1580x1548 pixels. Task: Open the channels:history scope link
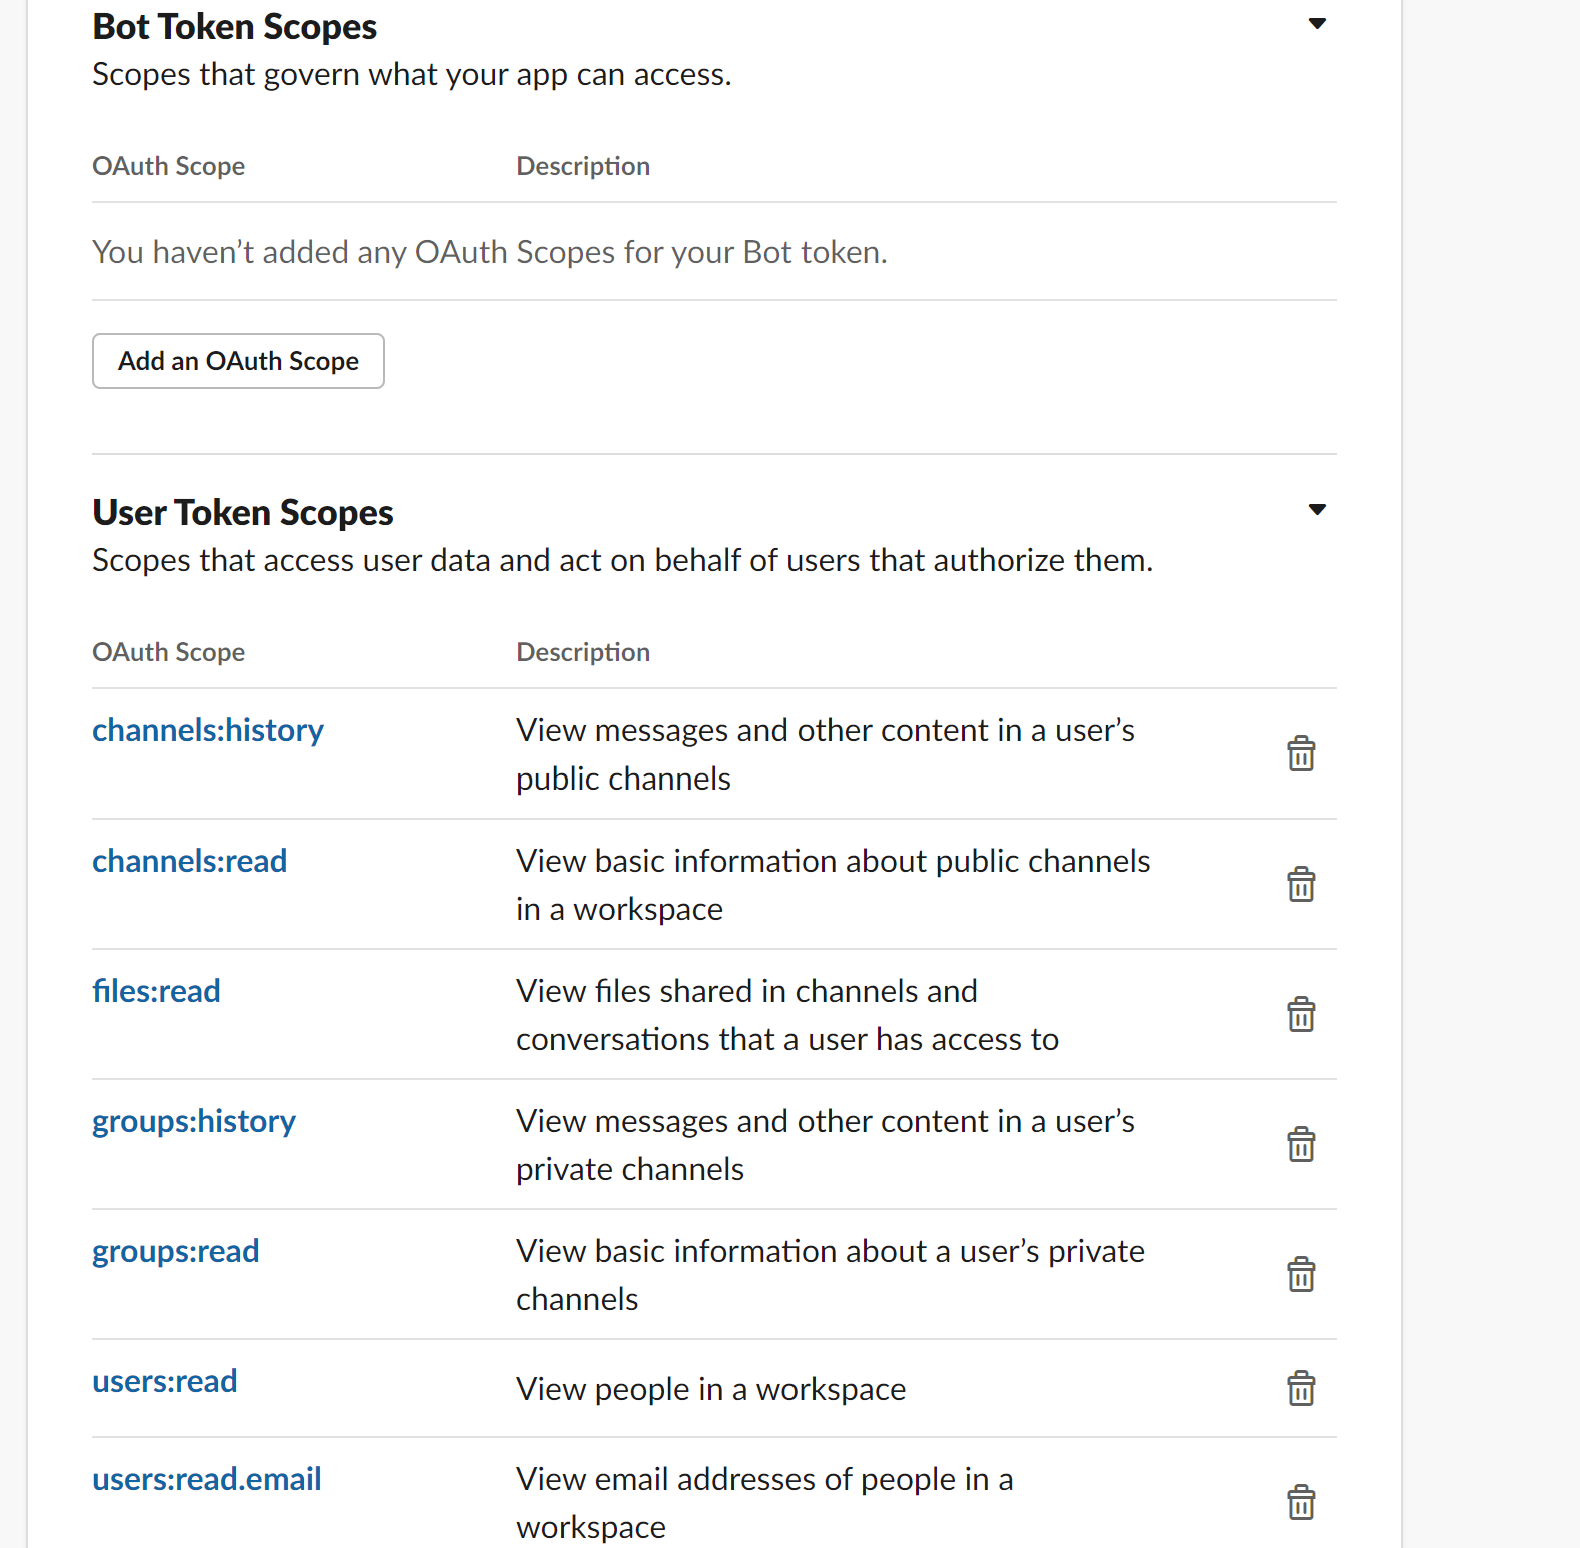208,730
